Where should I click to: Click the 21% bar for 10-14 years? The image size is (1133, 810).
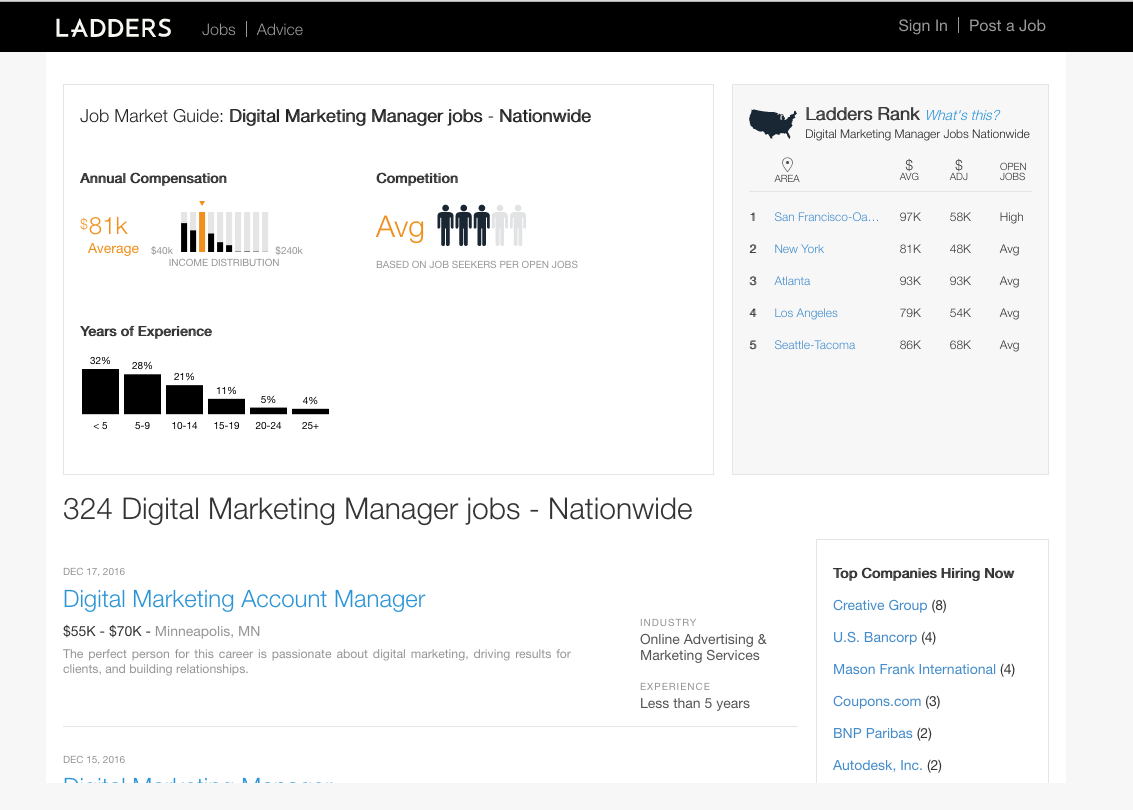[184, 400]
